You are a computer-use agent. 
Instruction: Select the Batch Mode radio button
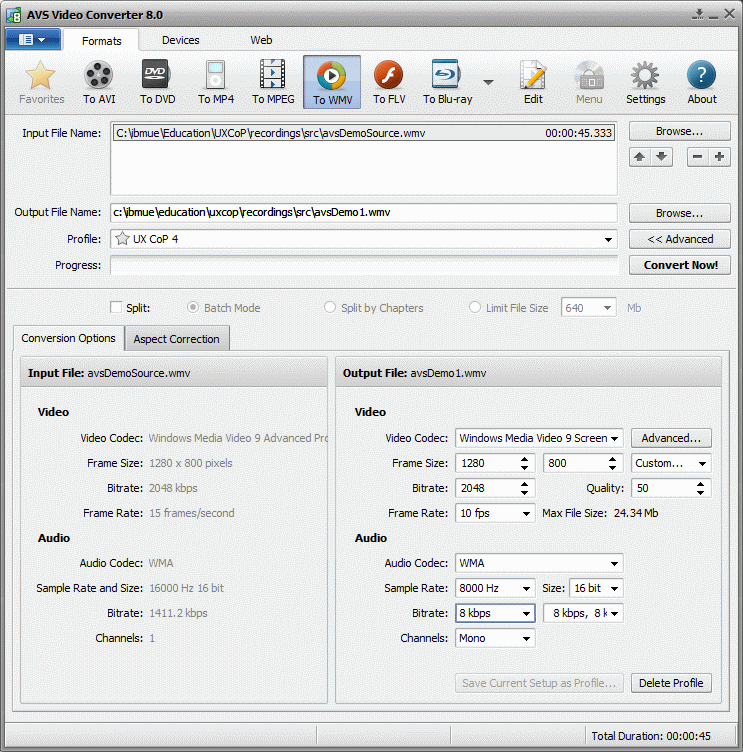(193, 307)
